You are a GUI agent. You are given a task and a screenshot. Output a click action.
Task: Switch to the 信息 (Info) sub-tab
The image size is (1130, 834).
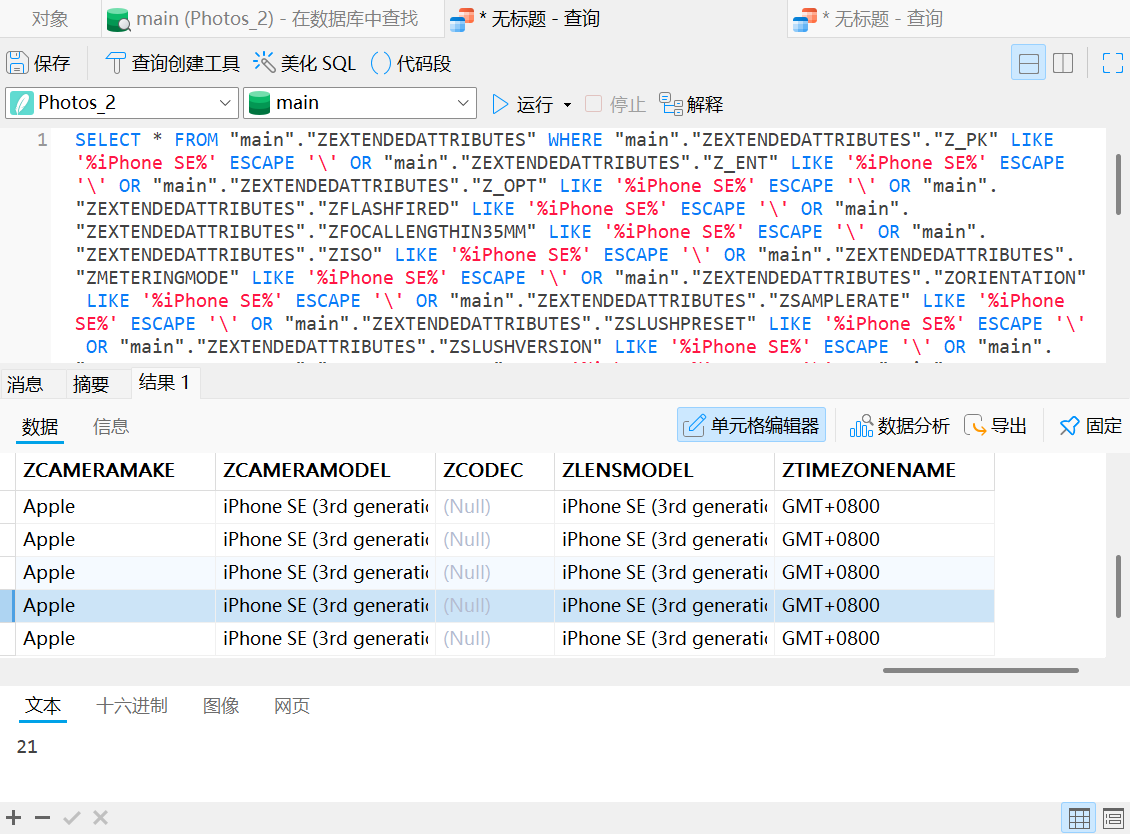click(x=111, y=427)
